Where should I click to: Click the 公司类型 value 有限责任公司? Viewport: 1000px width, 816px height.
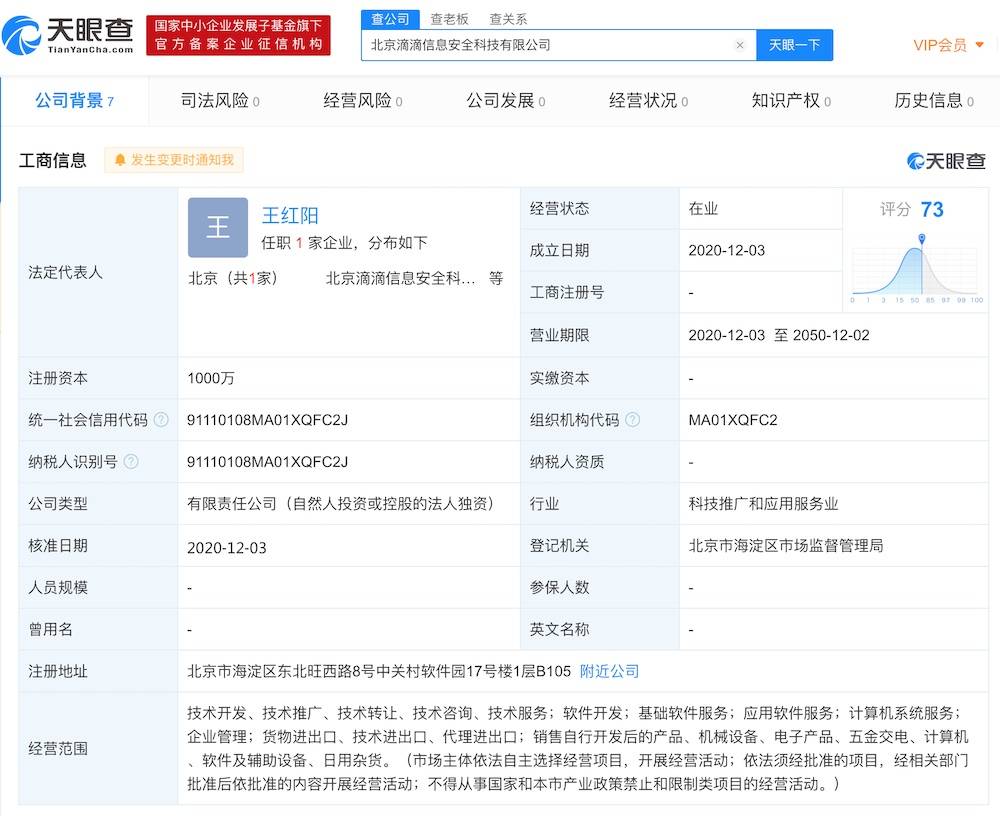click(x=341, y=504)
